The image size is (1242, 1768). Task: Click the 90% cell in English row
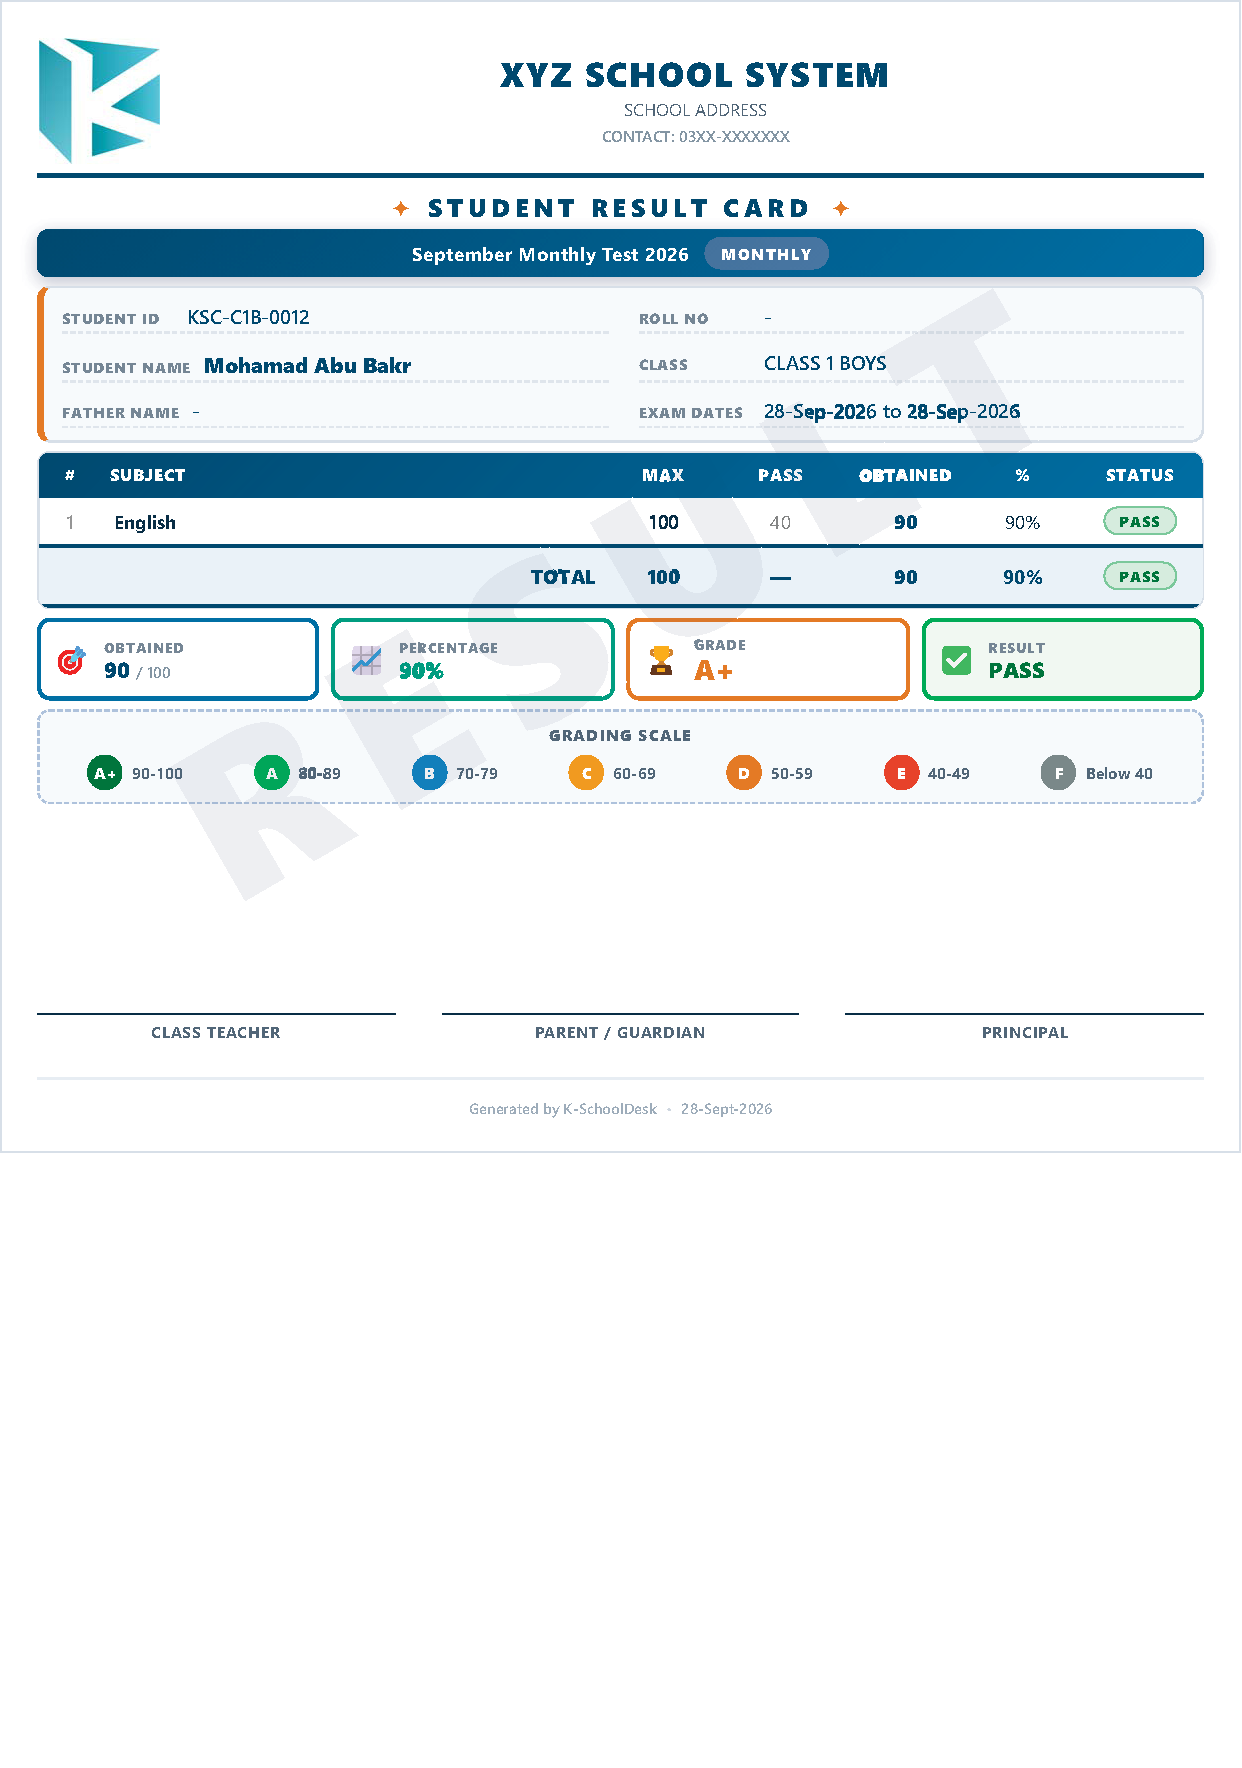click(x=1022, y=522)
